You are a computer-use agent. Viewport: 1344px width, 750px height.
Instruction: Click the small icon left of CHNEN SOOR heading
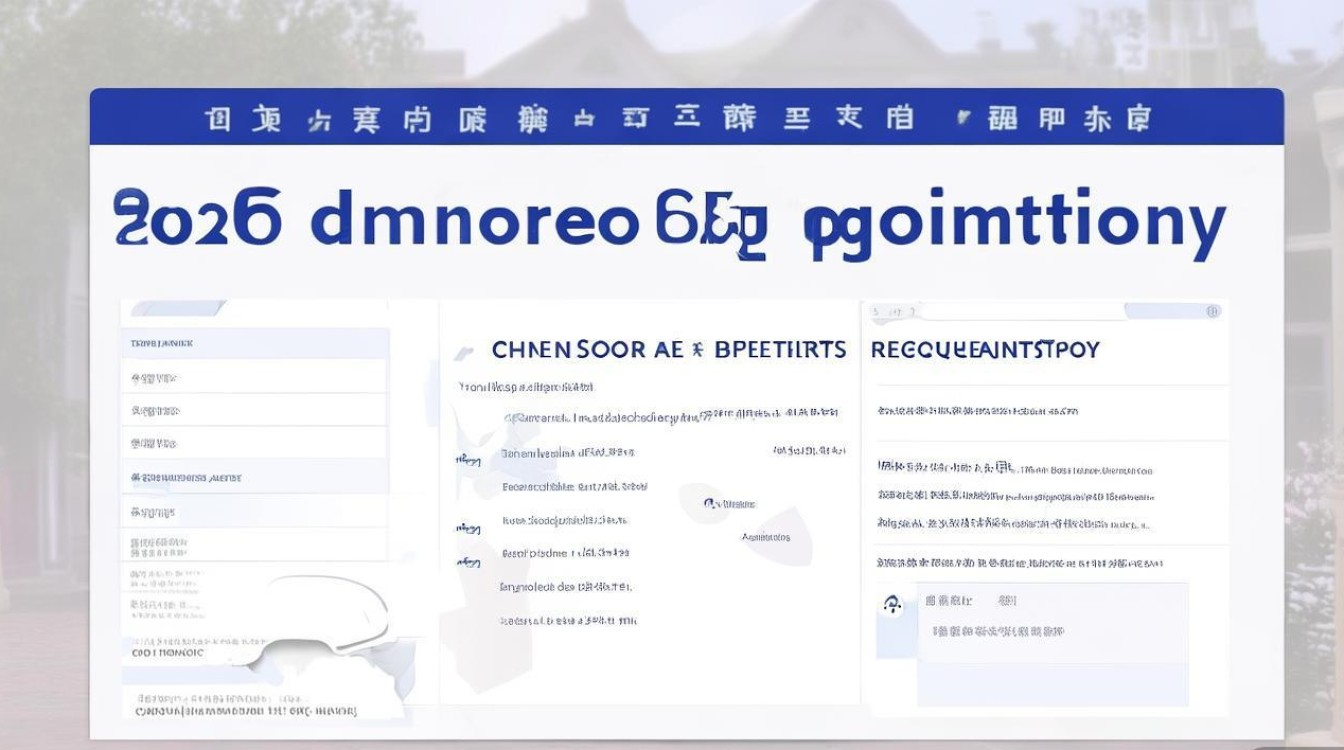coord(463,352)
